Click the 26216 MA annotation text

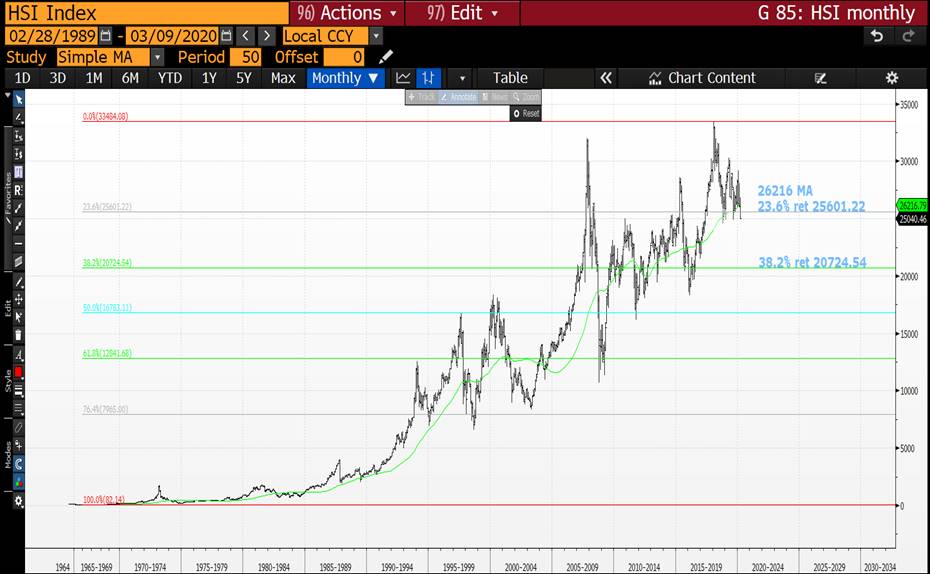point(785,191)
